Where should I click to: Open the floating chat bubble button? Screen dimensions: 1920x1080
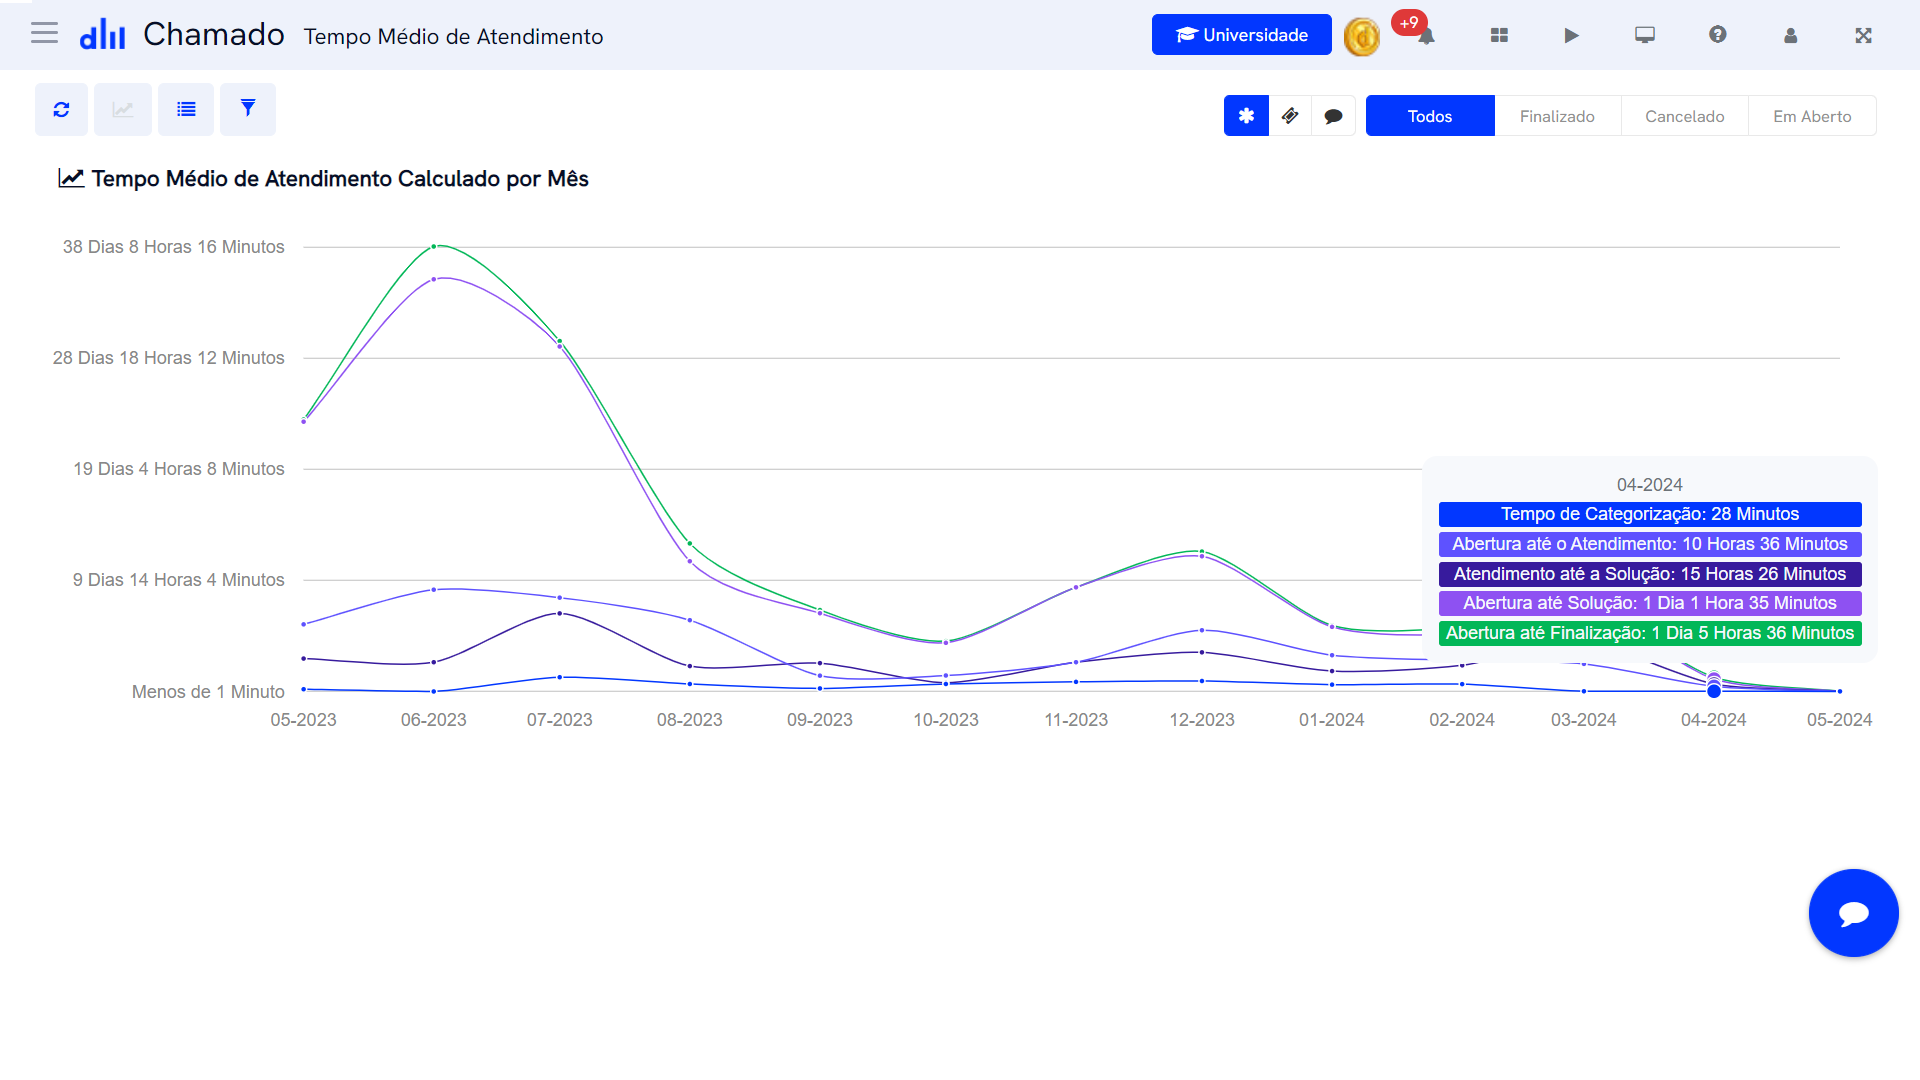[1853, 913]
